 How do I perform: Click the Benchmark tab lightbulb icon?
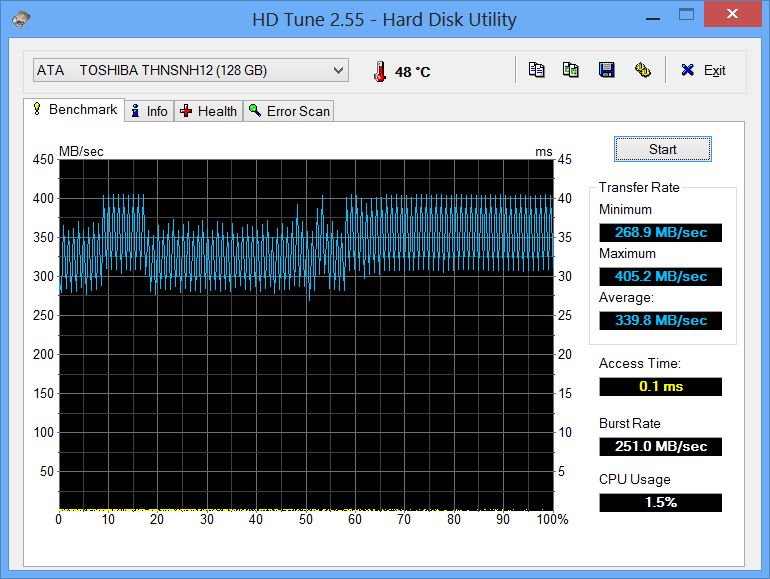pyautogui.click(x=37, y=109)
